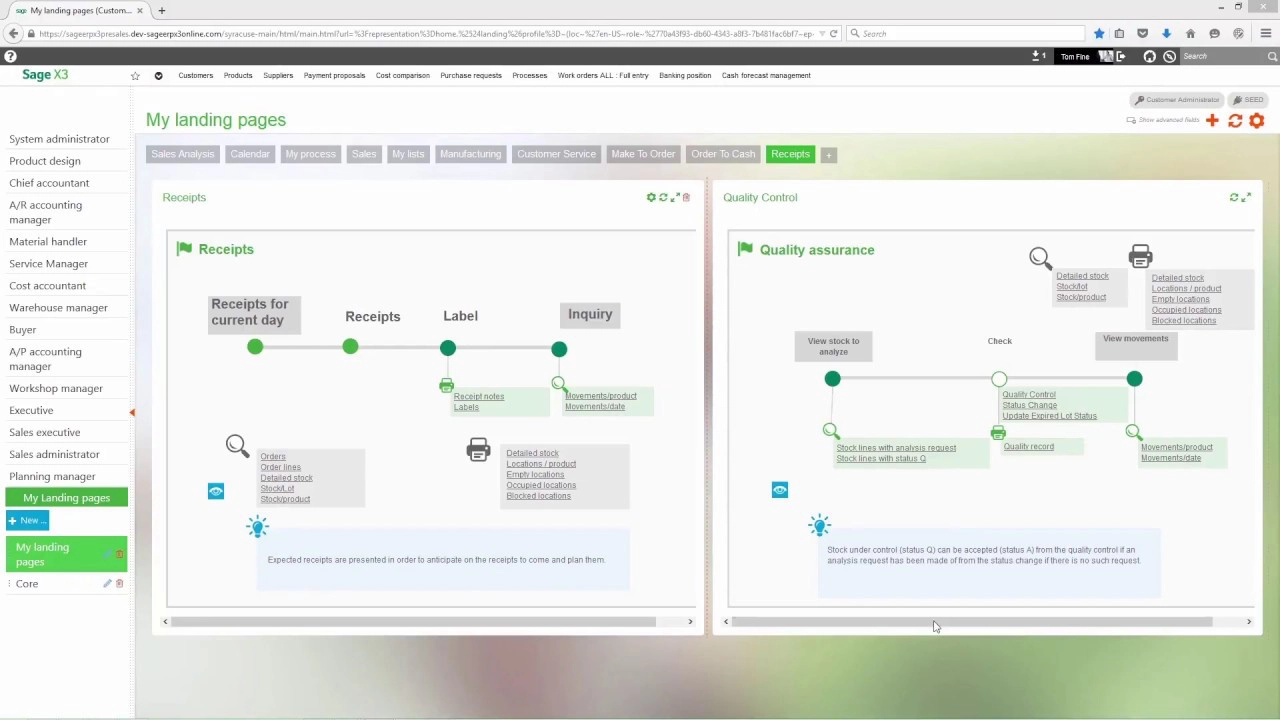Collapse the left sidebar with the red arrow
Image resolution: width=1280 pixels, height=720 pixels.
tap(131, 412)
